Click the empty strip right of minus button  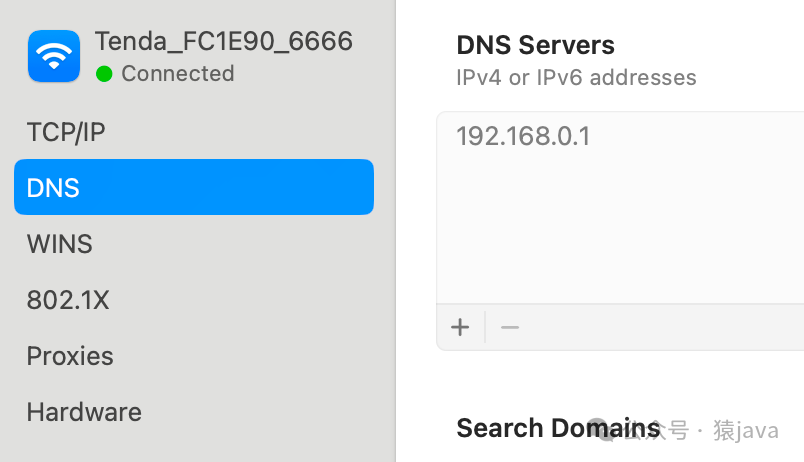click(660, 327)
